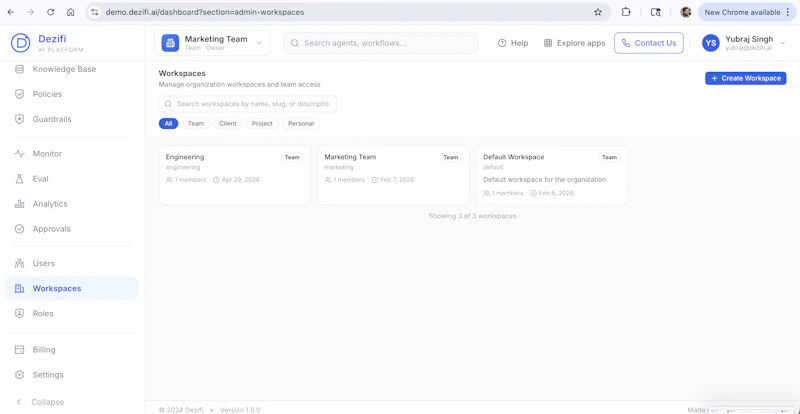
Task: Click the Knowledge Base database icon
Action: click(x=19, y=69)
